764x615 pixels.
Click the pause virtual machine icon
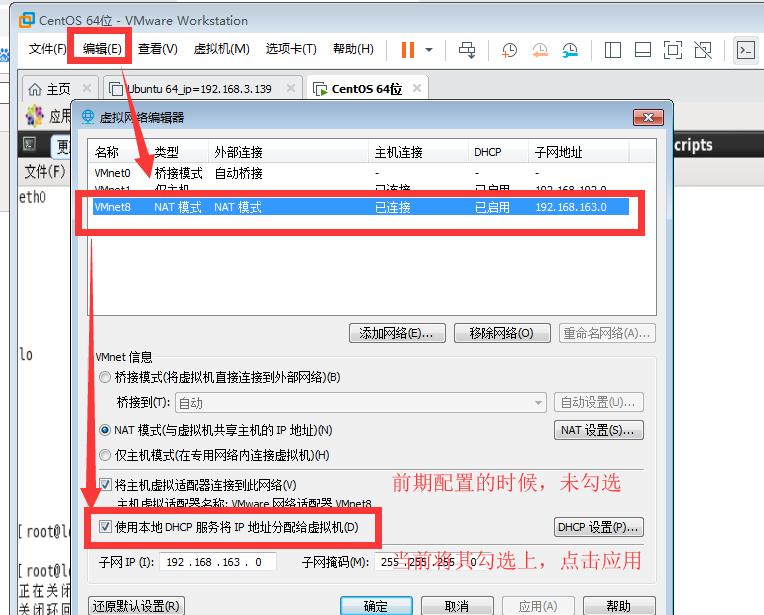[408, 50]
